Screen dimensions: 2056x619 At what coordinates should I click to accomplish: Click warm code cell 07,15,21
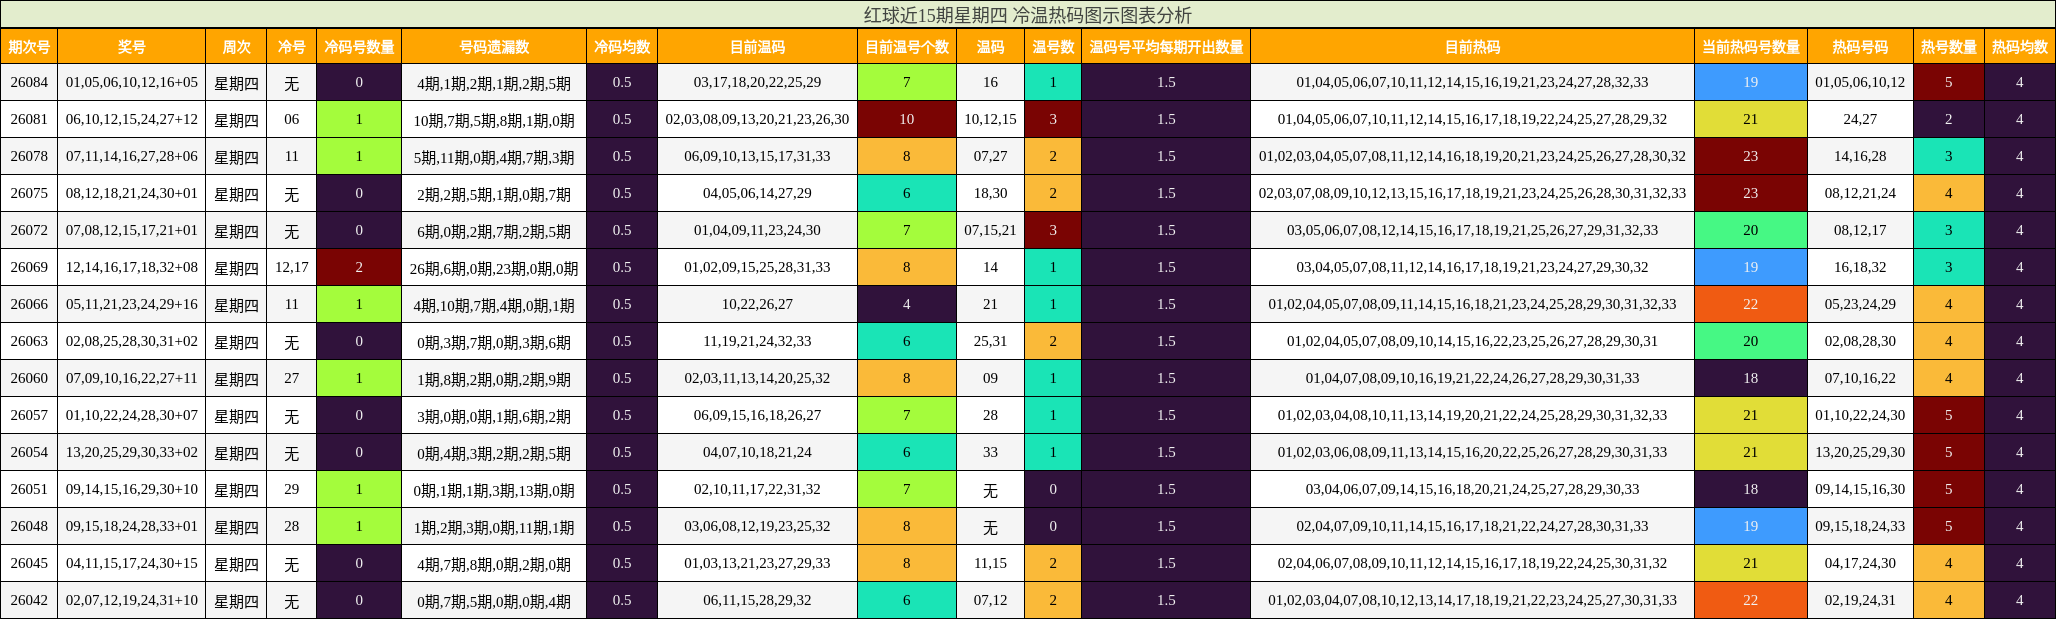(x=990, y=230)
